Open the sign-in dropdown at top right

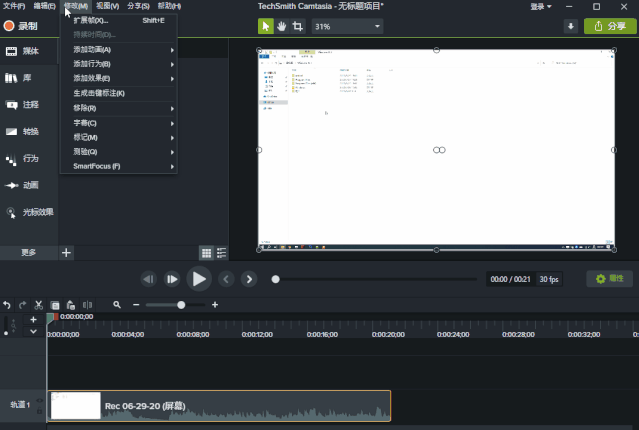click(541, 7)
